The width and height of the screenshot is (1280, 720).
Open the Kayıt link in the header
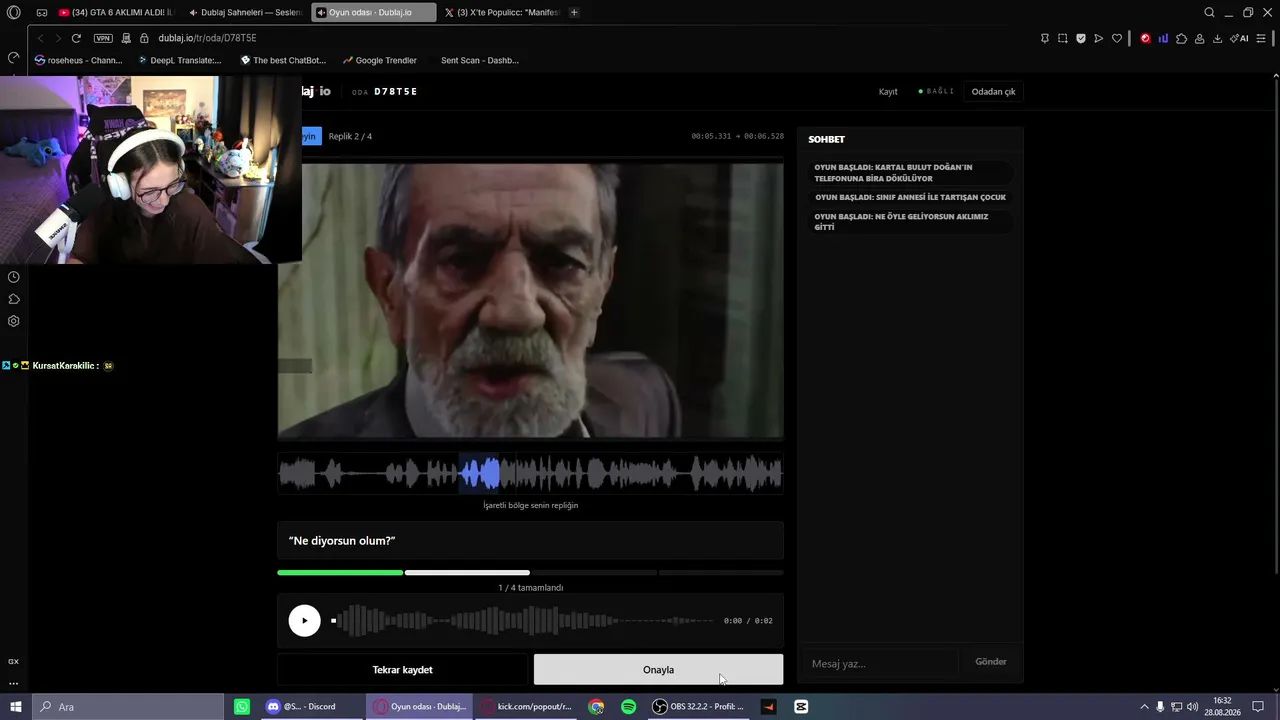[x=888, y=92]
